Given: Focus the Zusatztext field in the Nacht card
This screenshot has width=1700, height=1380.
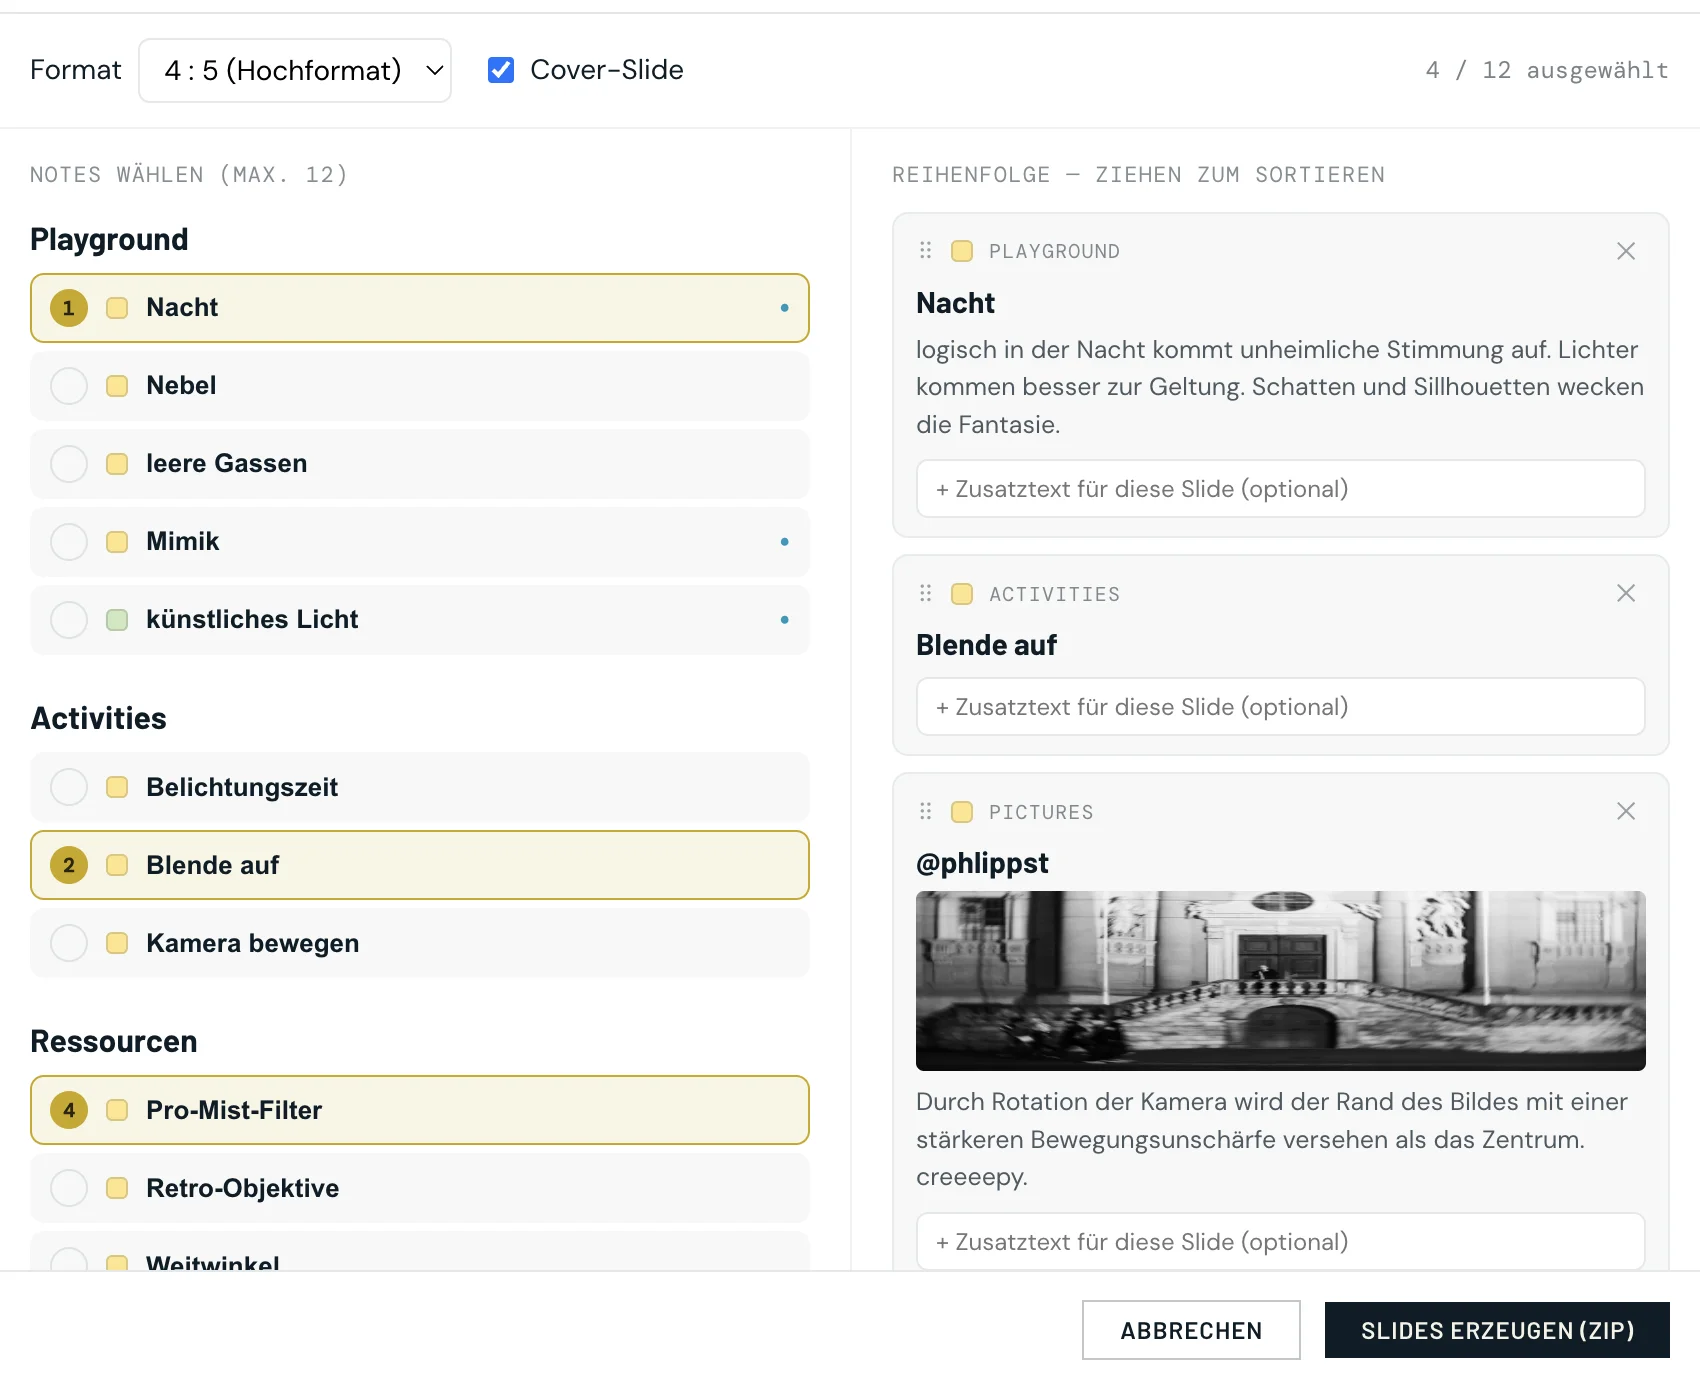Looking at the screenshot, I should click(x=1281, y=489).
